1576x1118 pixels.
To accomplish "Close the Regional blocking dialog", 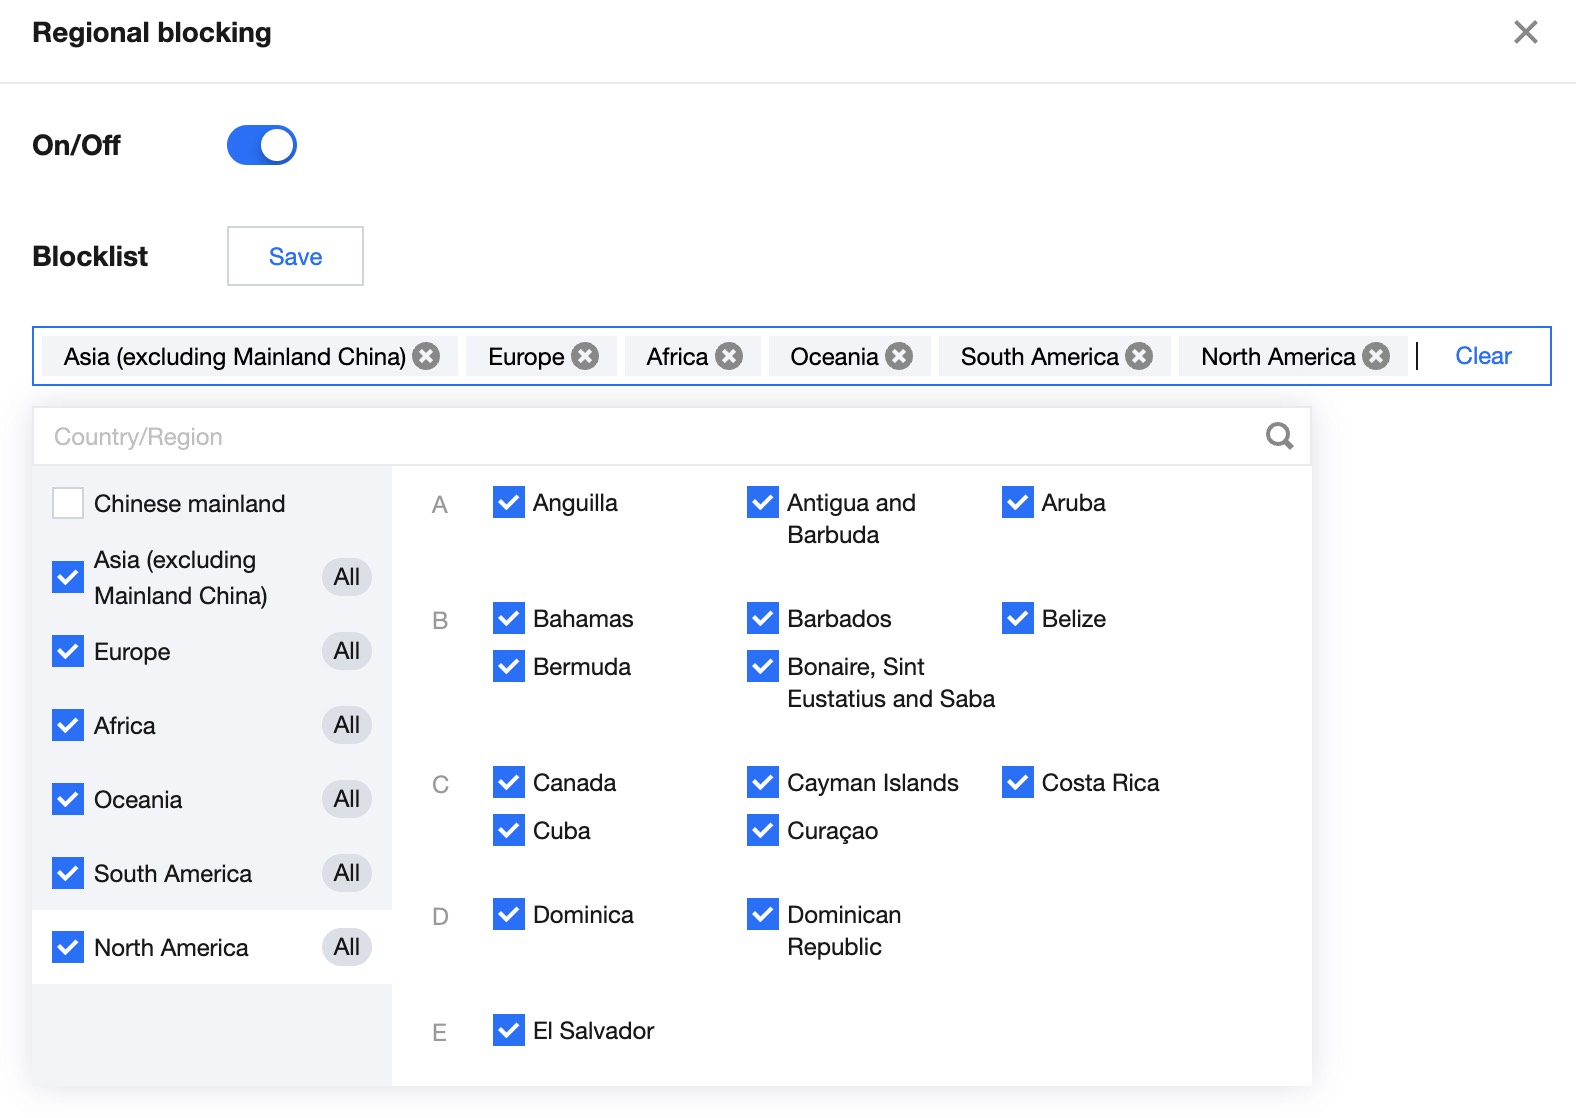I will tap(1525, 32).
